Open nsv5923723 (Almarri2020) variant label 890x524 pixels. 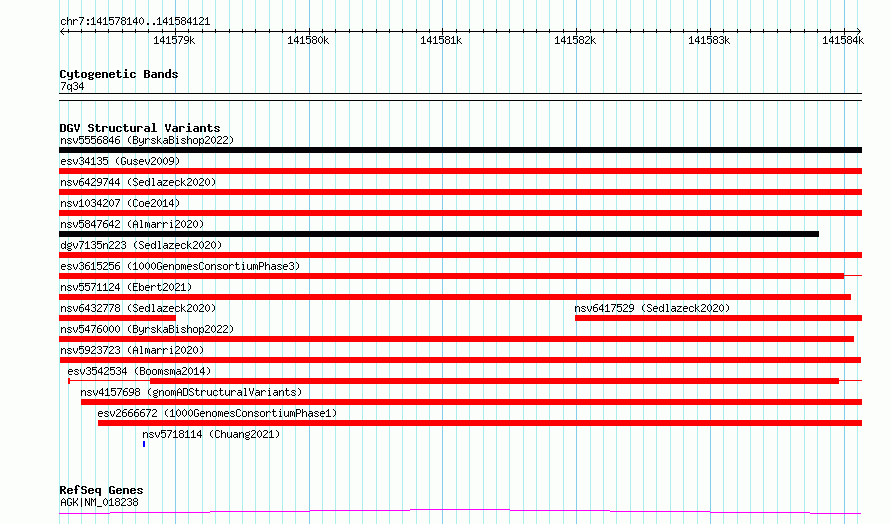click(x=132, y=350)
